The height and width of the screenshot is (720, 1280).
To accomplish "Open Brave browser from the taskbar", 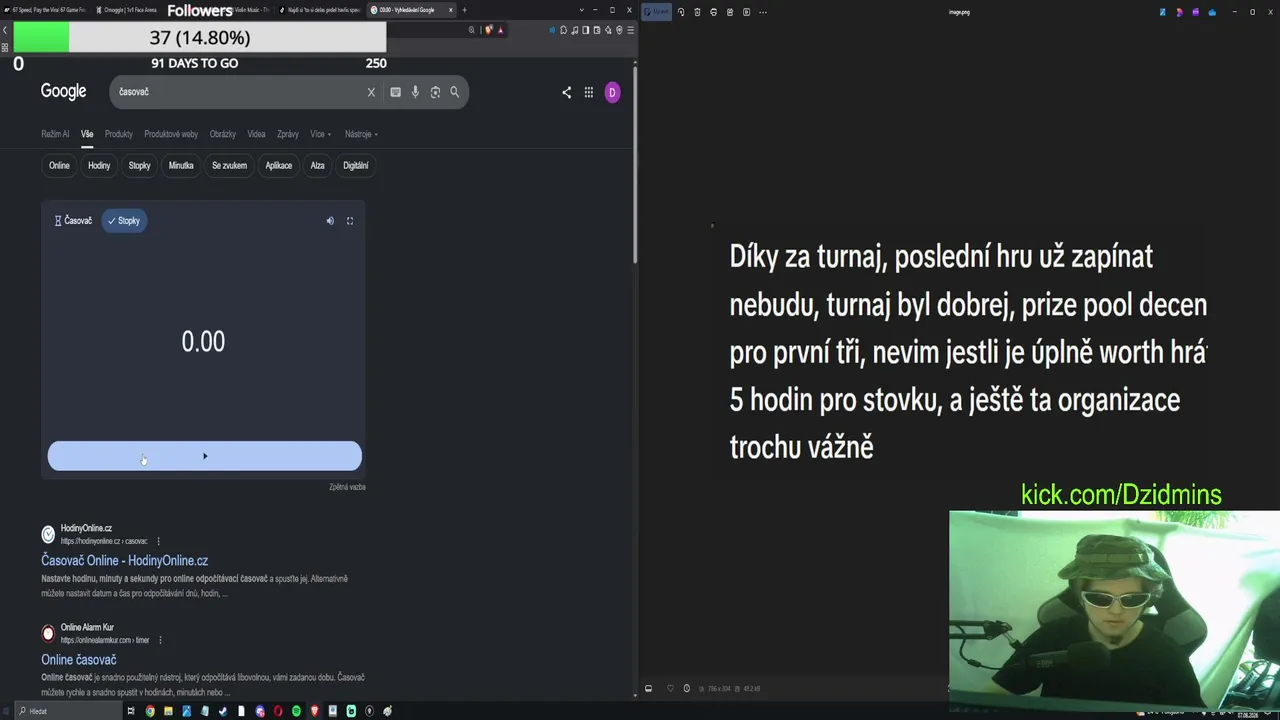I will [314, 711].
